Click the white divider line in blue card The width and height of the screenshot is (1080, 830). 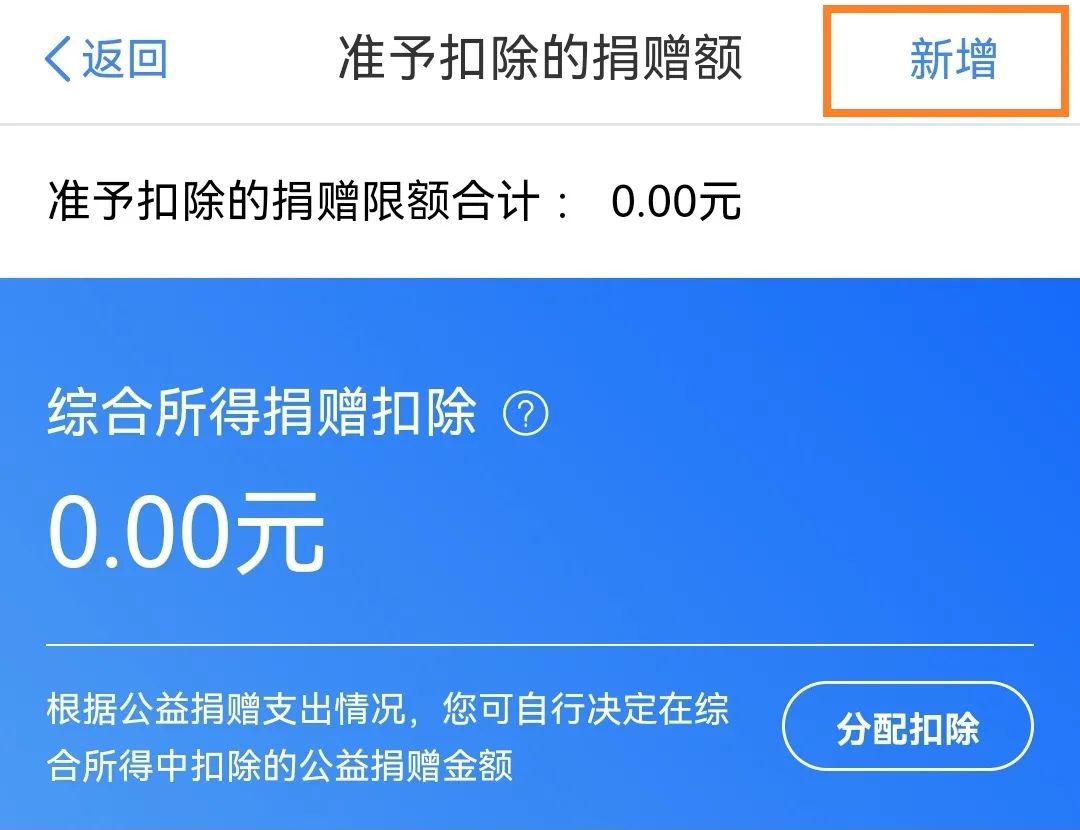[540, 645]
